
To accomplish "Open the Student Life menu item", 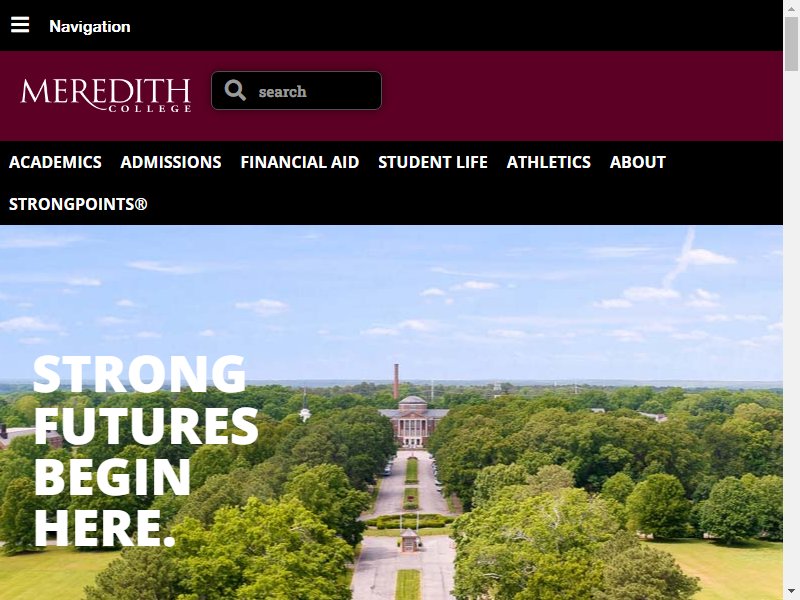I will [x=433, y=162].
